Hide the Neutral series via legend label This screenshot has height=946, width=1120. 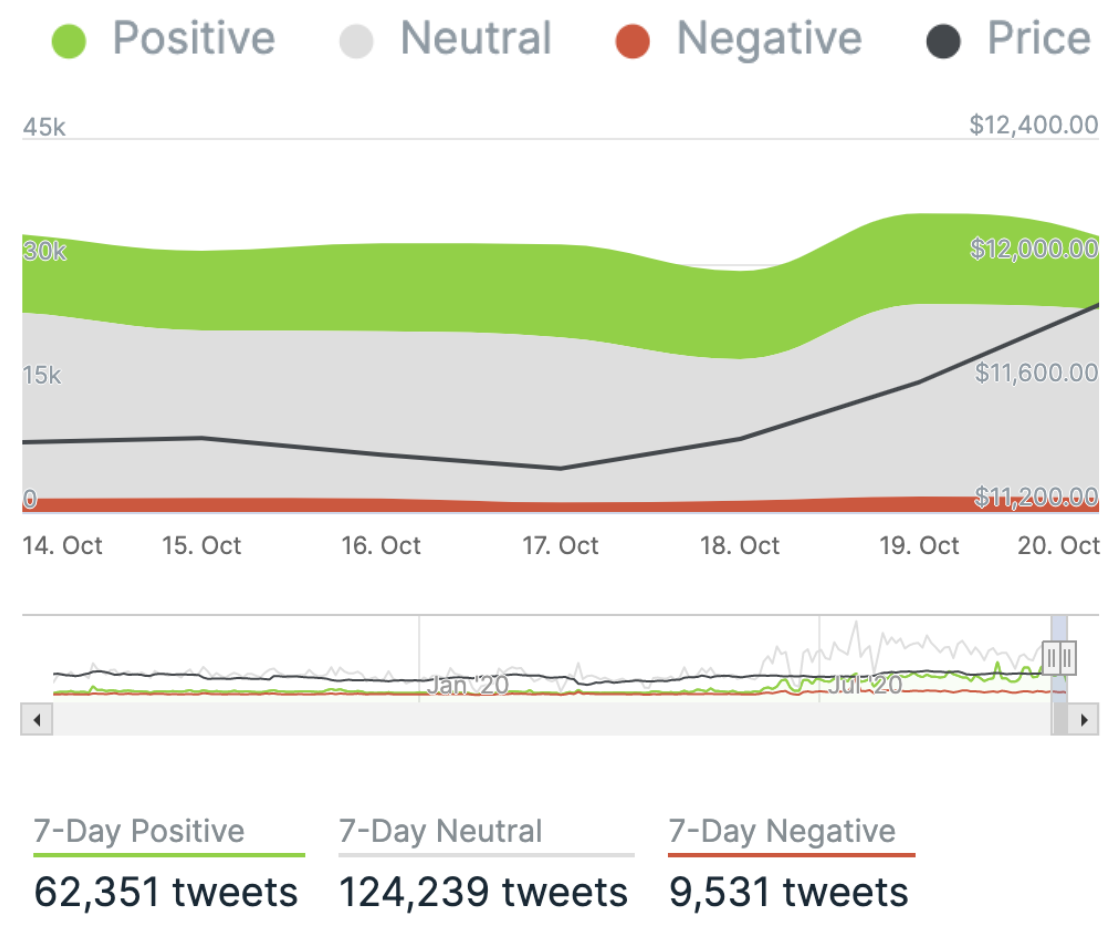476,39
